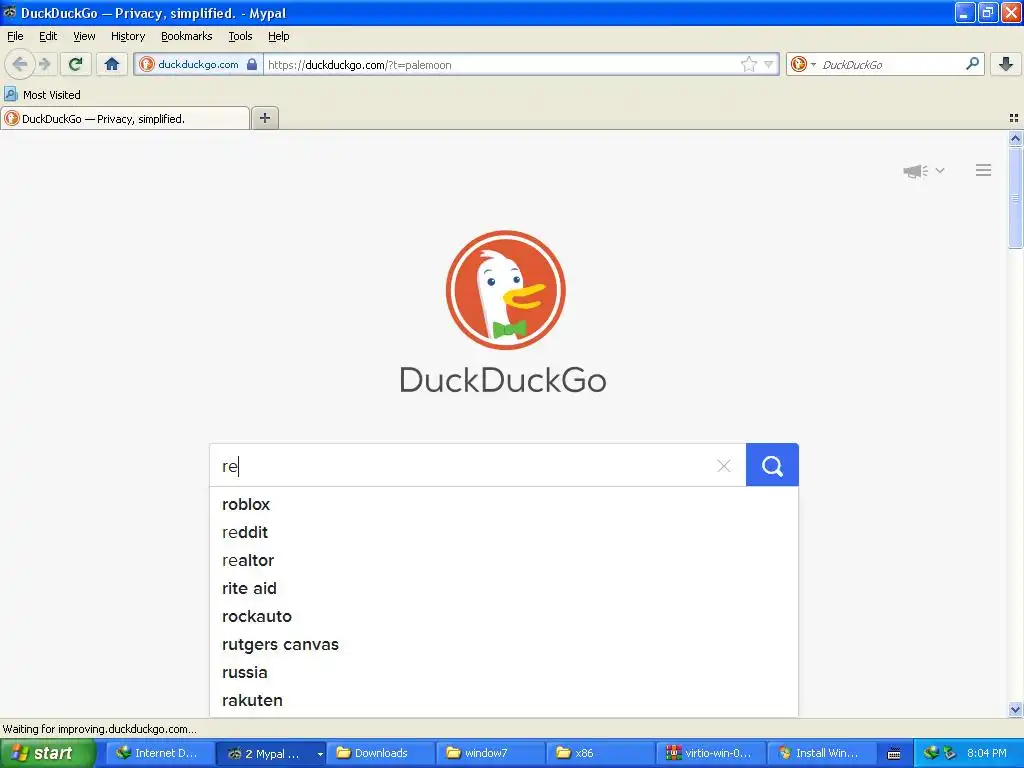Switch to Downloads folder taskbar item
This screenshot has height=768, width=1024.
point(380,753)
